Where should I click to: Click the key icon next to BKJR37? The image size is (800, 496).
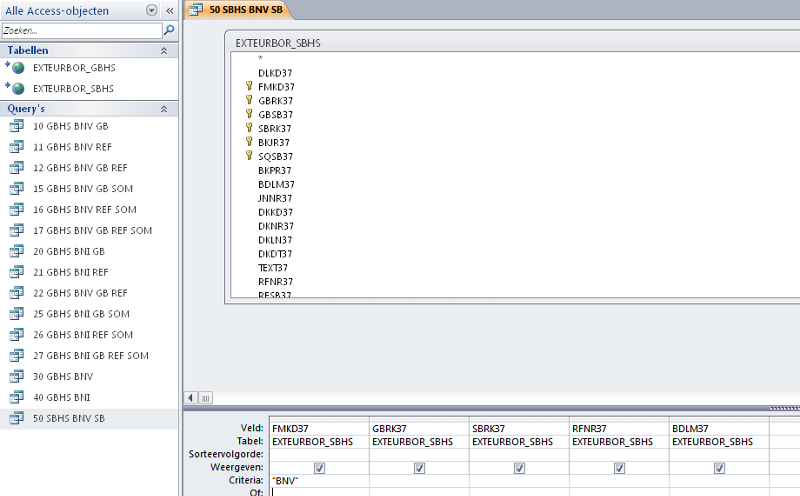coord(249,141)
